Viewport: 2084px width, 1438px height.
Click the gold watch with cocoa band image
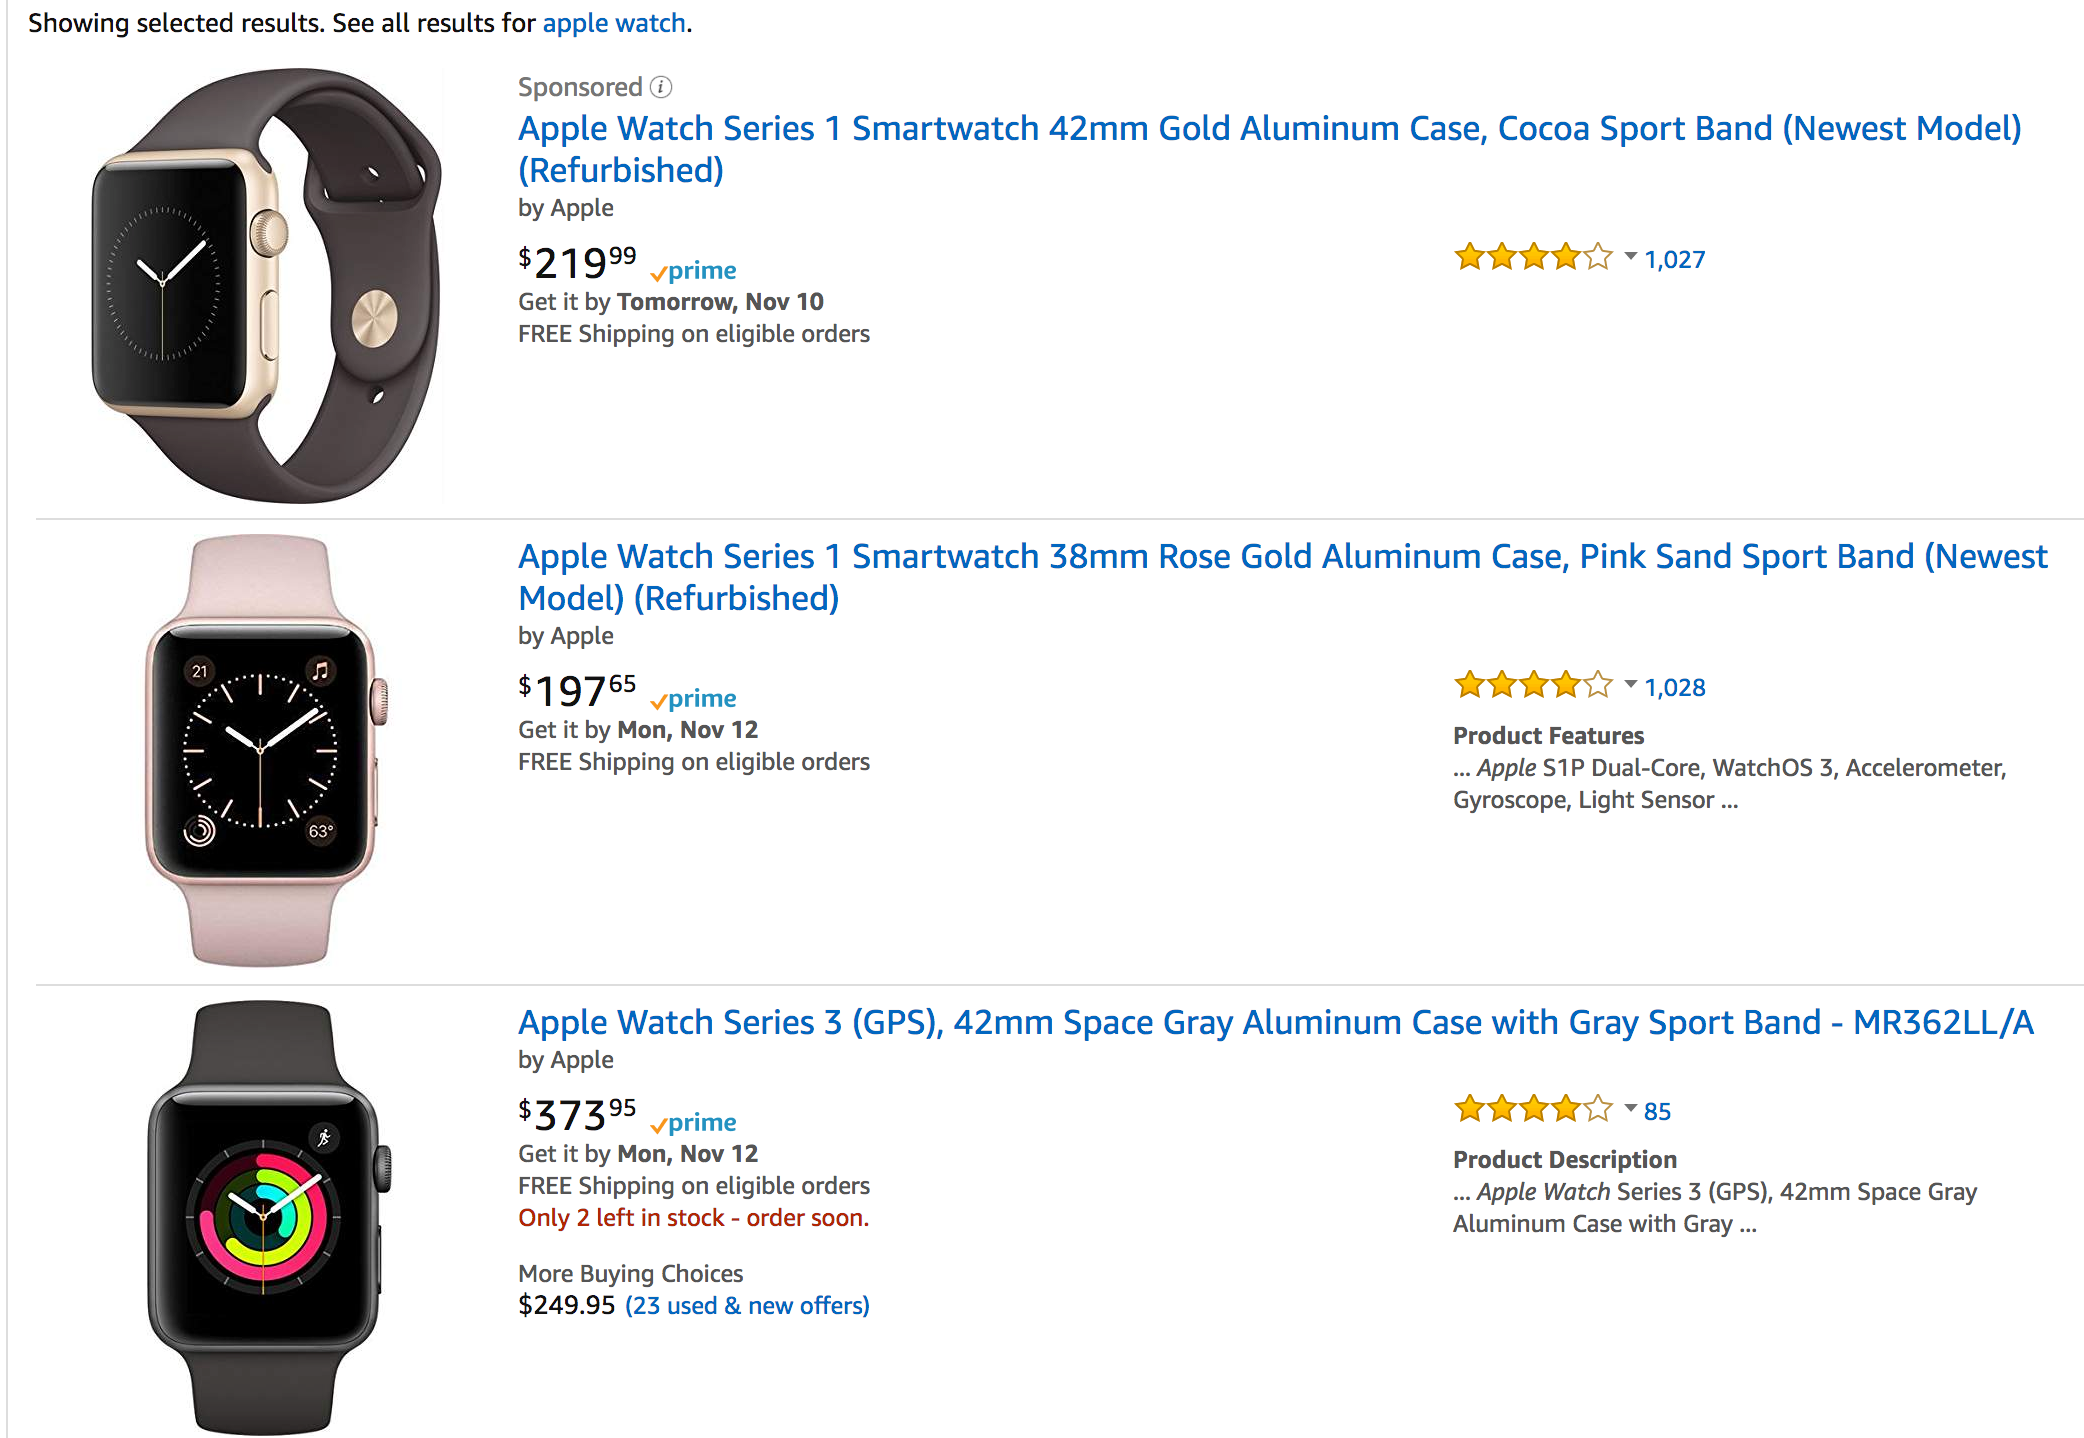[265, 285]
